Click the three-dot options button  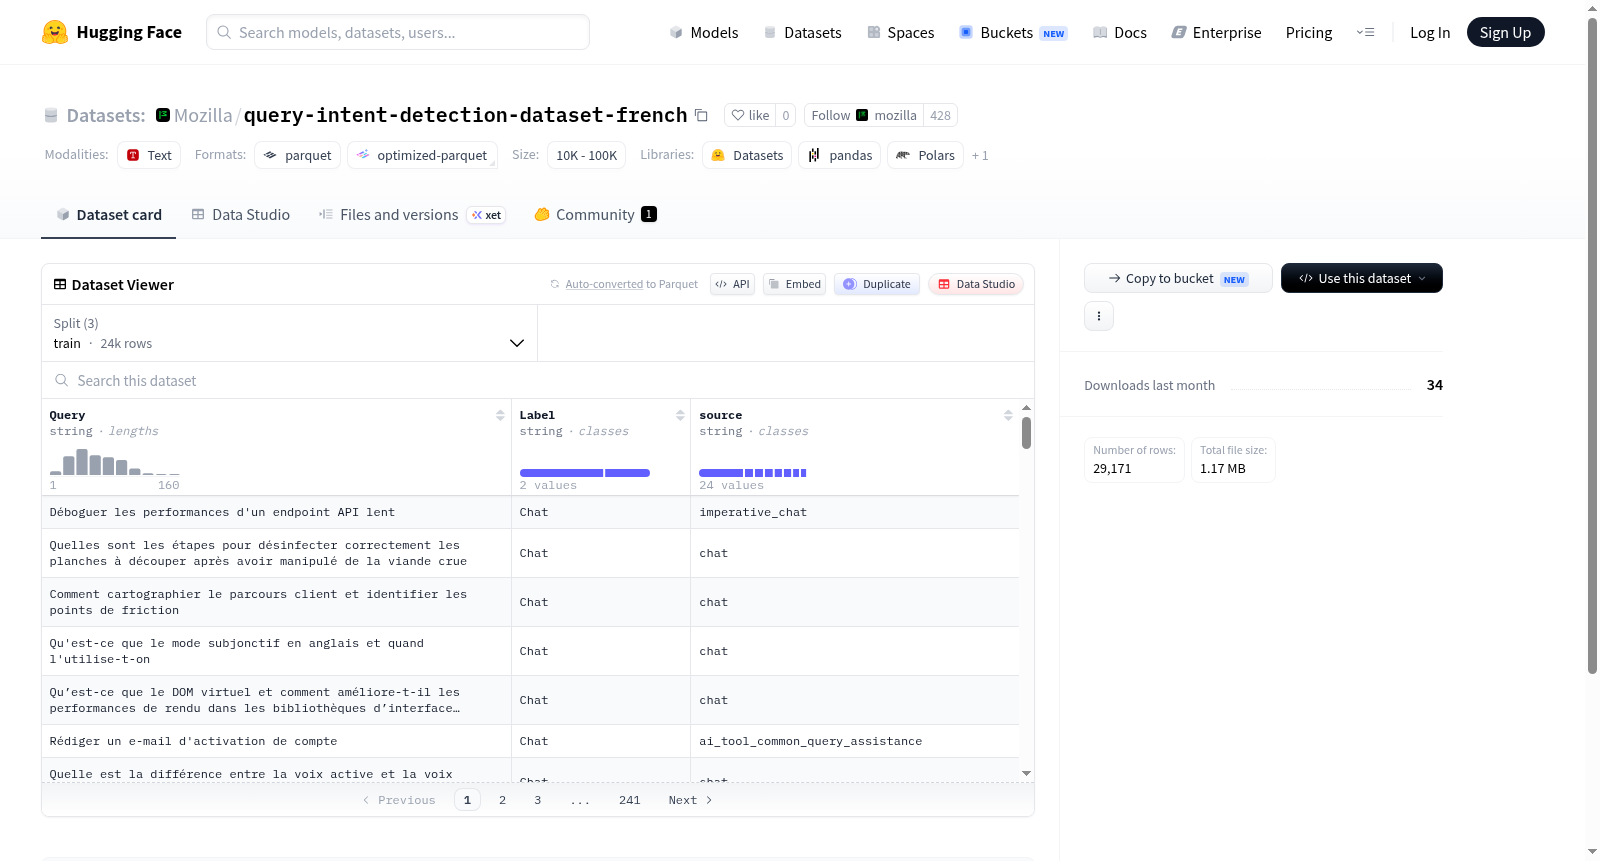pos(1099,316)
